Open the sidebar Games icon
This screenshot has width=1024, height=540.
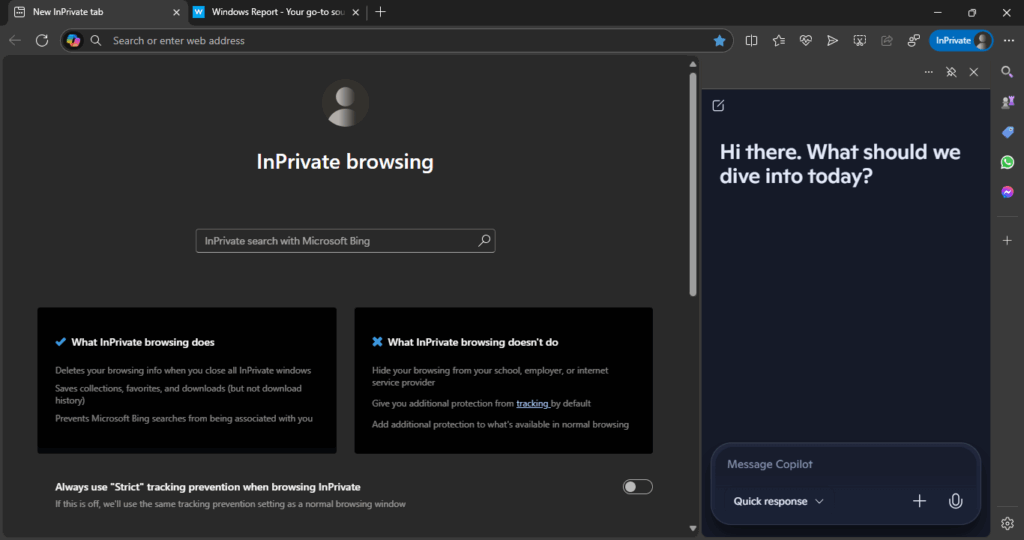tap(1007, 102)
